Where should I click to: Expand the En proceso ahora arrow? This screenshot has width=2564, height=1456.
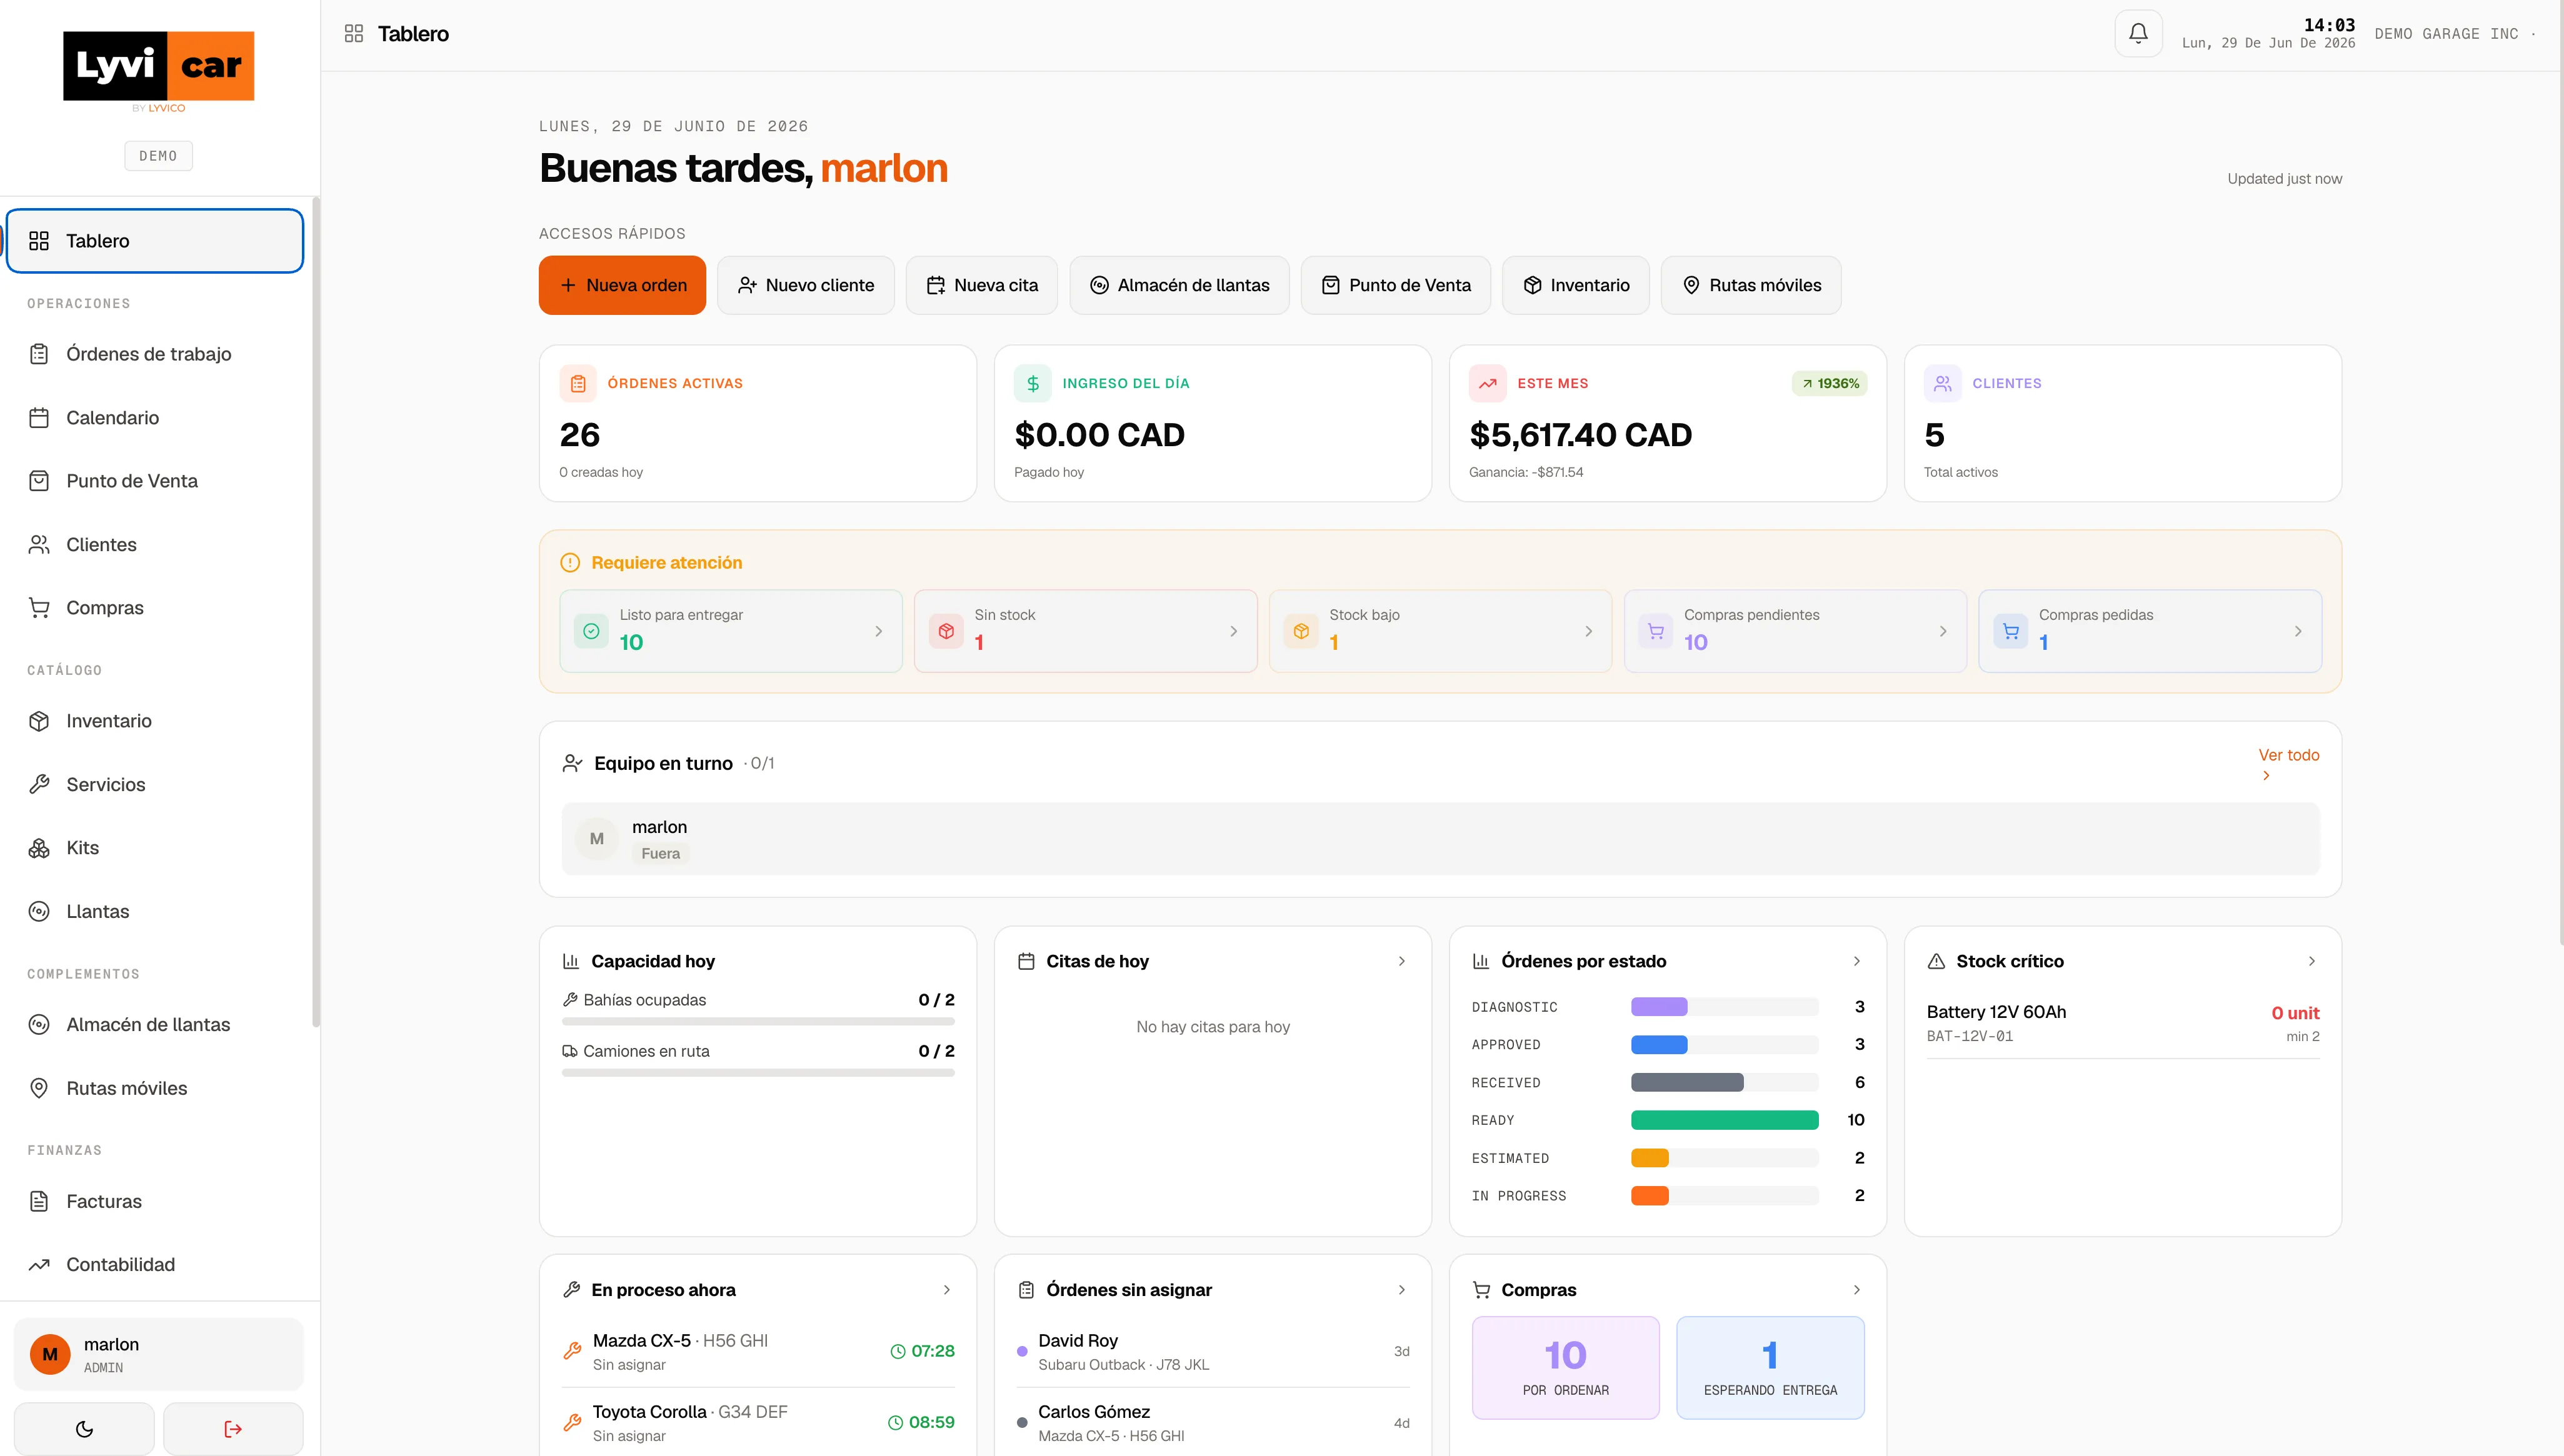pyautogui.click(x=946, y=1290)
